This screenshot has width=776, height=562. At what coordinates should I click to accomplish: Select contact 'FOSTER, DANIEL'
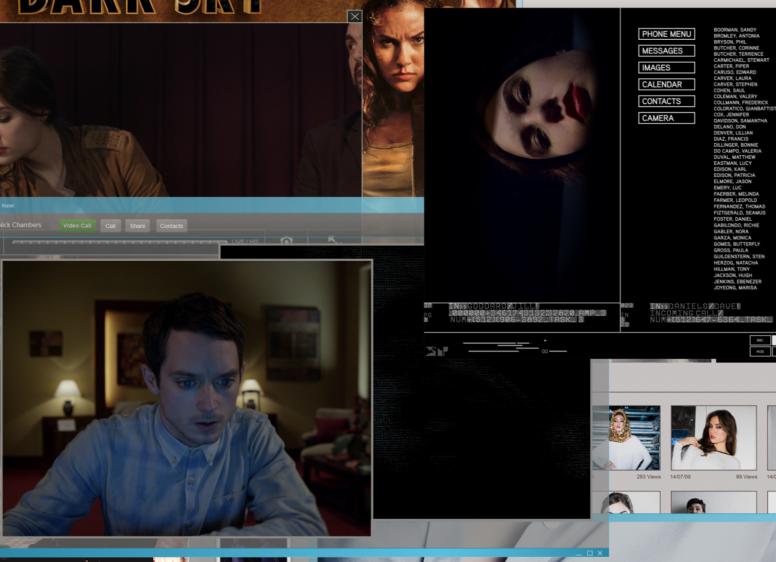pyautogui.click(x=732, y=219)
